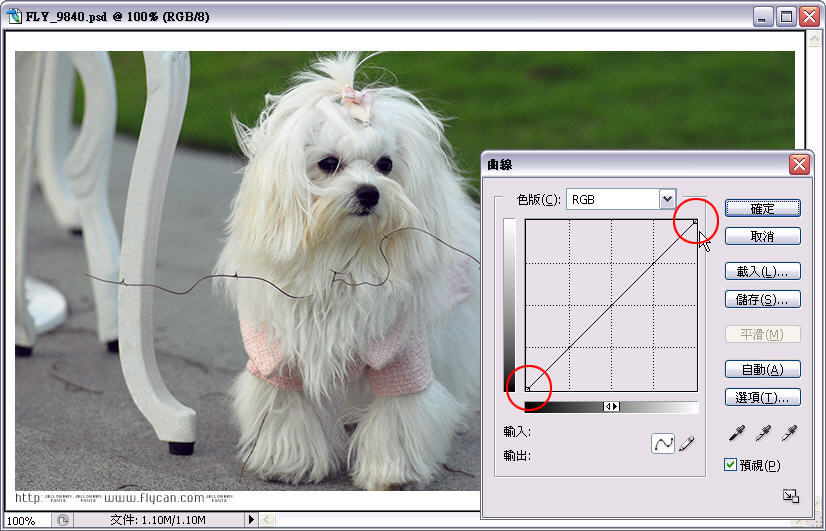This screenshot has width=826, height=531.
Task: Click the document status preview icon
Action: pyautogui.click(x=63, y=520)
